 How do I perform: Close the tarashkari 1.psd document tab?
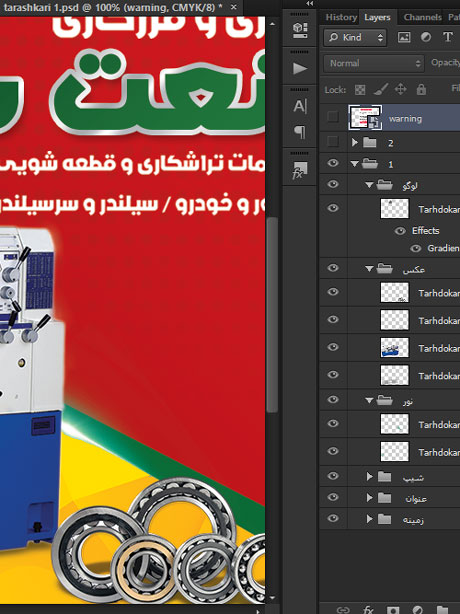click(234, 7)
